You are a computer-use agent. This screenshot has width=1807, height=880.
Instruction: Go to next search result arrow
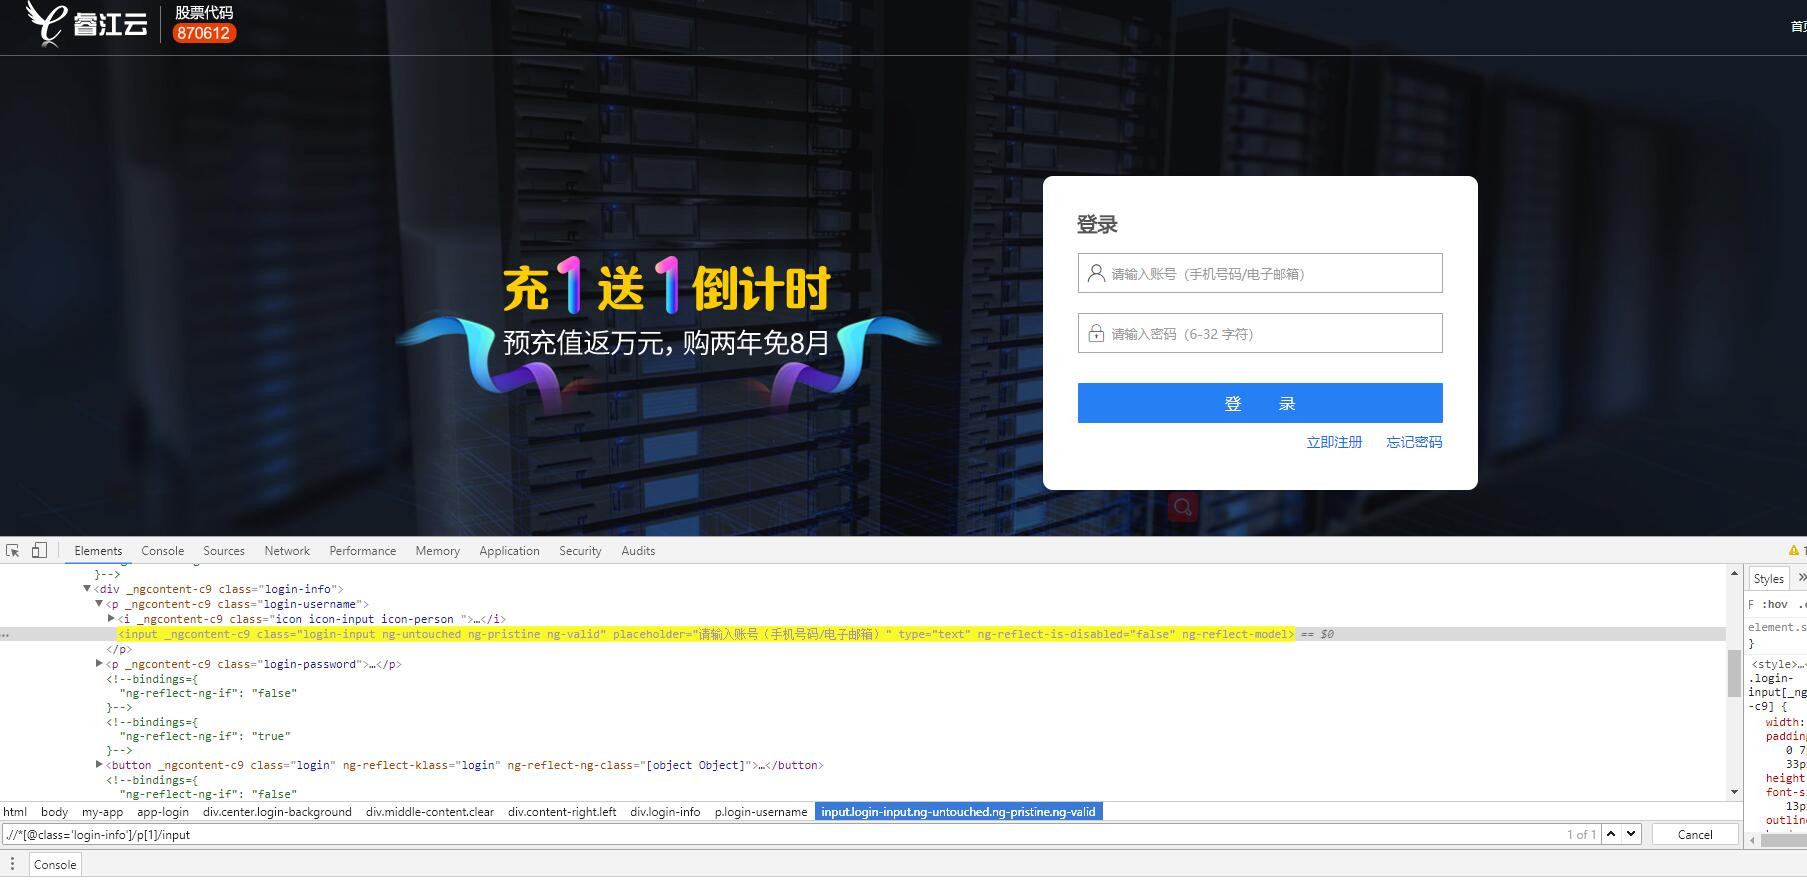tap(1631, 834)
